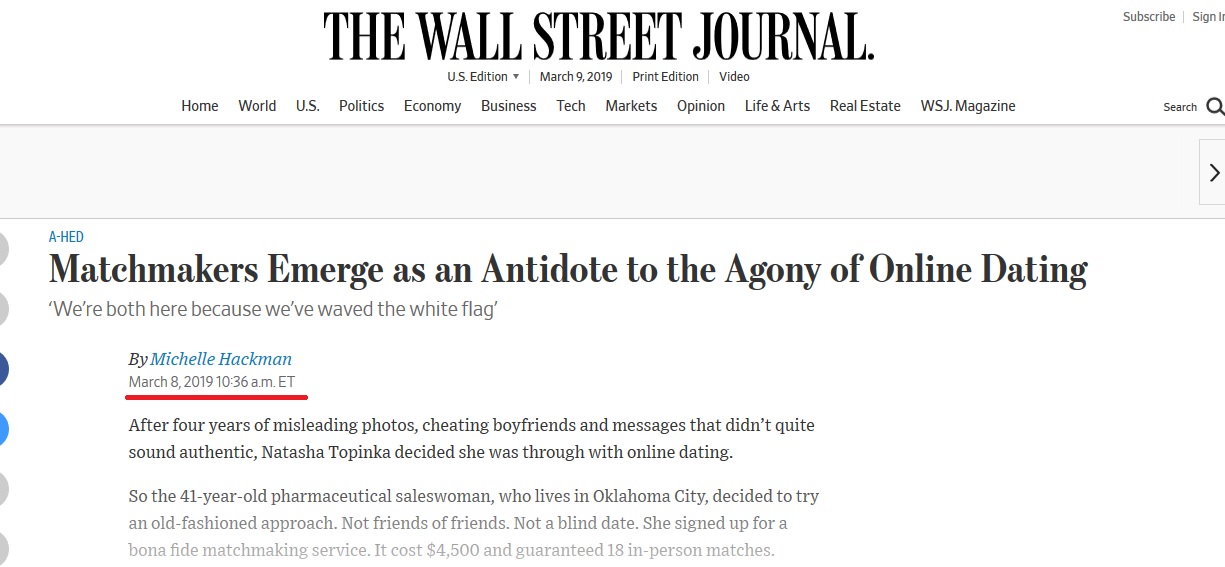Image resolution: width=1225 pixels, height=567 pixels.
Task: Click the light blue Twitter share circle
Action: [x=3, y=429]
